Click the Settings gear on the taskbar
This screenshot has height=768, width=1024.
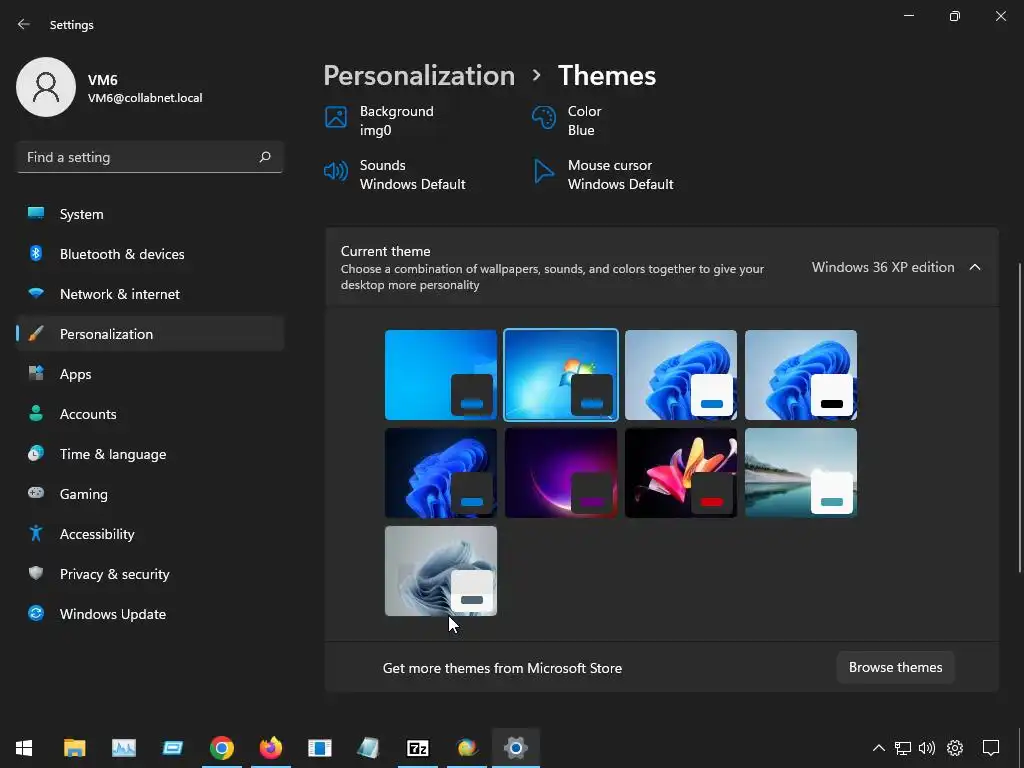coord(515,748)
